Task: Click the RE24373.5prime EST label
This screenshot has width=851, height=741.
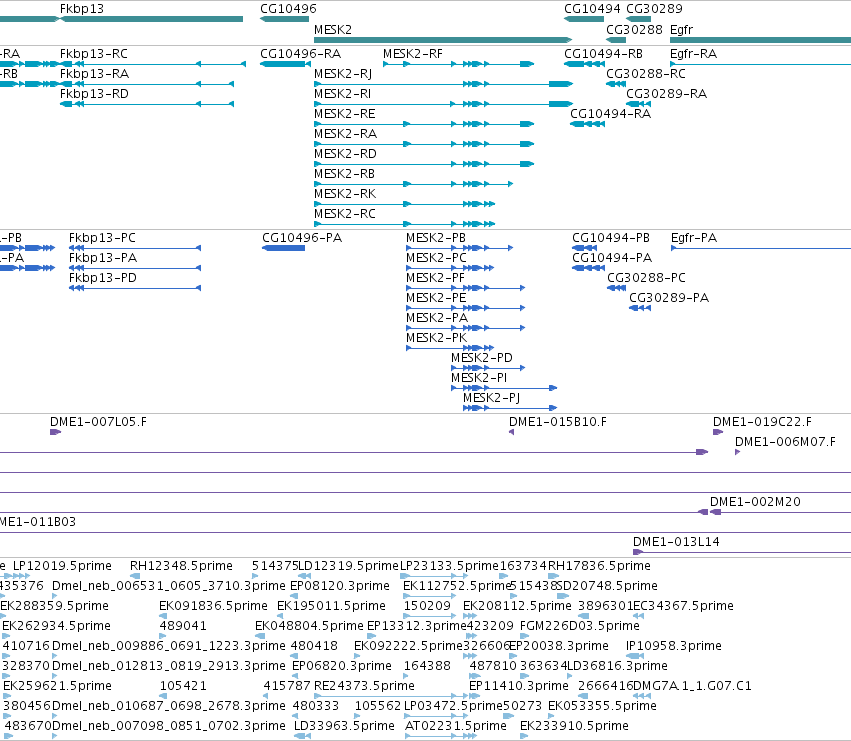Action: 364,686
